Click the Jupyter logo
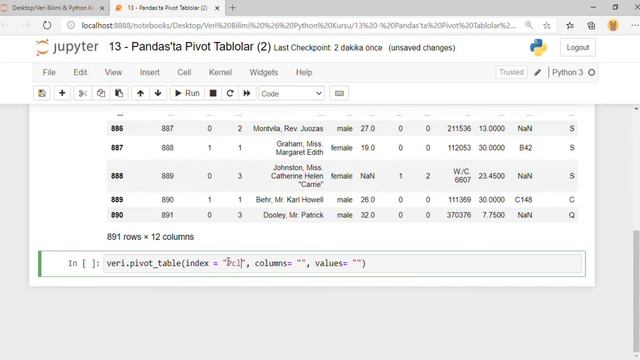The height and width of the screenshot is (360, 640). 67,47
